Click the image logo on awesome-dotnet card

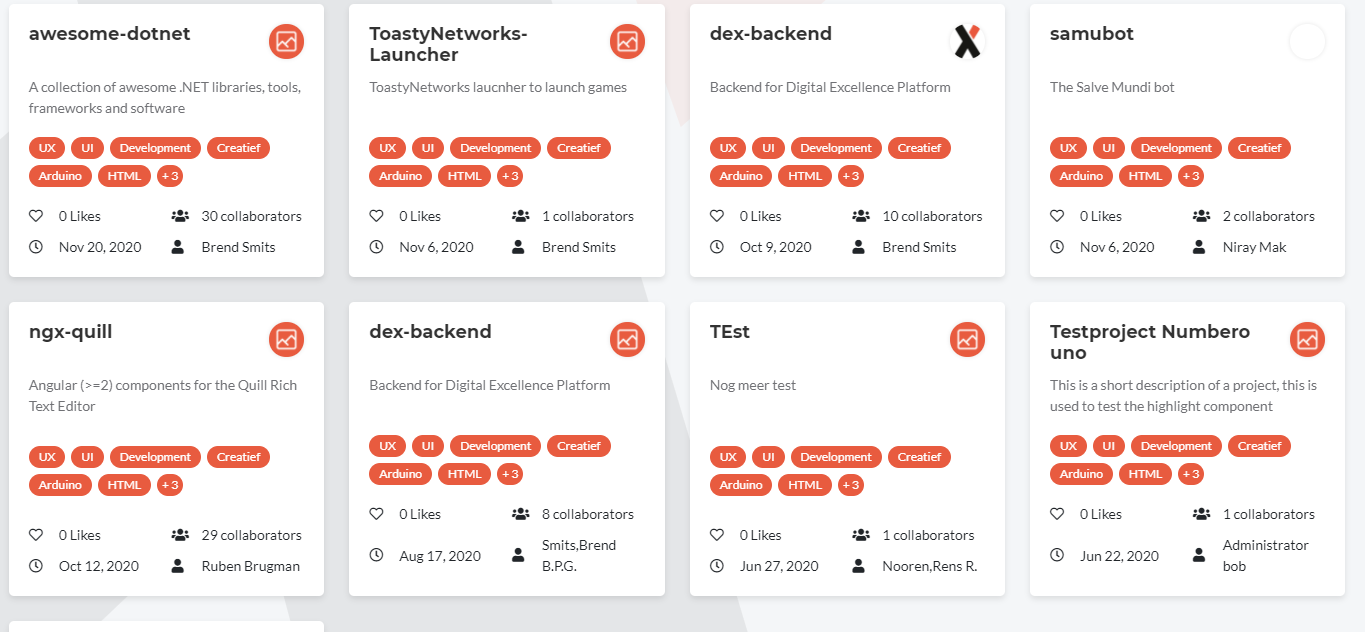pyautogui.click(x=286, y=41)
